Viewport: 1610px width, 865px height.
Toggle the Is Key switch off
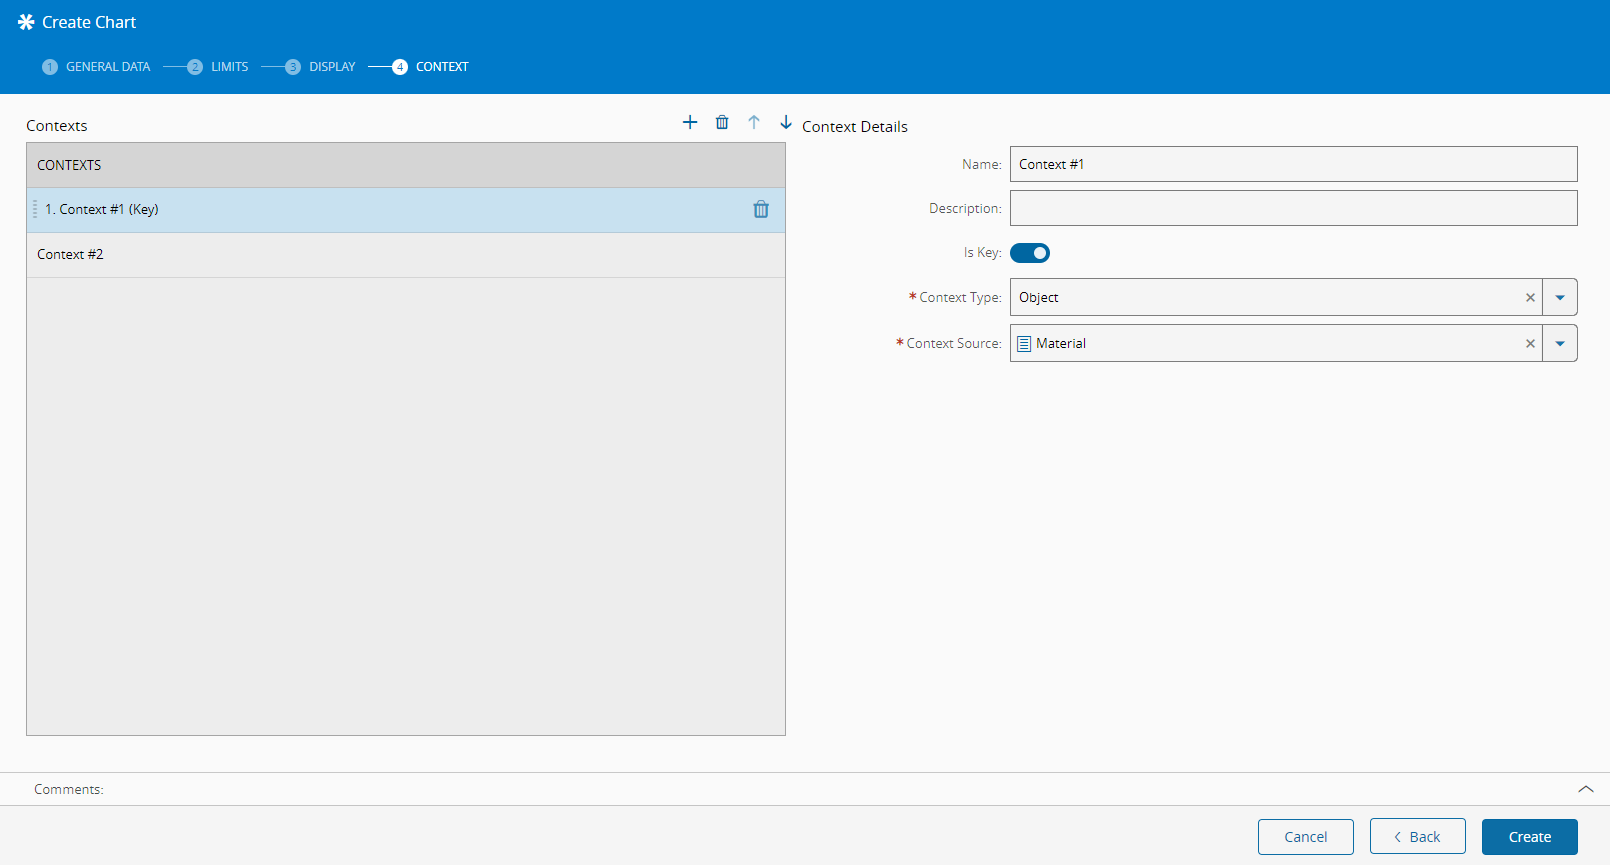(1030, 253)
